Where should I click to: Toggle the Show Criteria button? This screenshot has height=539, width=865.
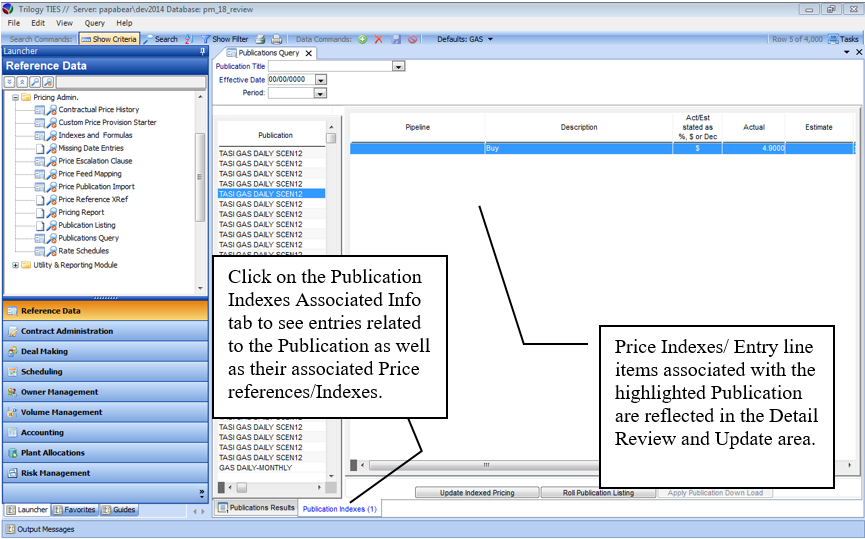point(108,39)
